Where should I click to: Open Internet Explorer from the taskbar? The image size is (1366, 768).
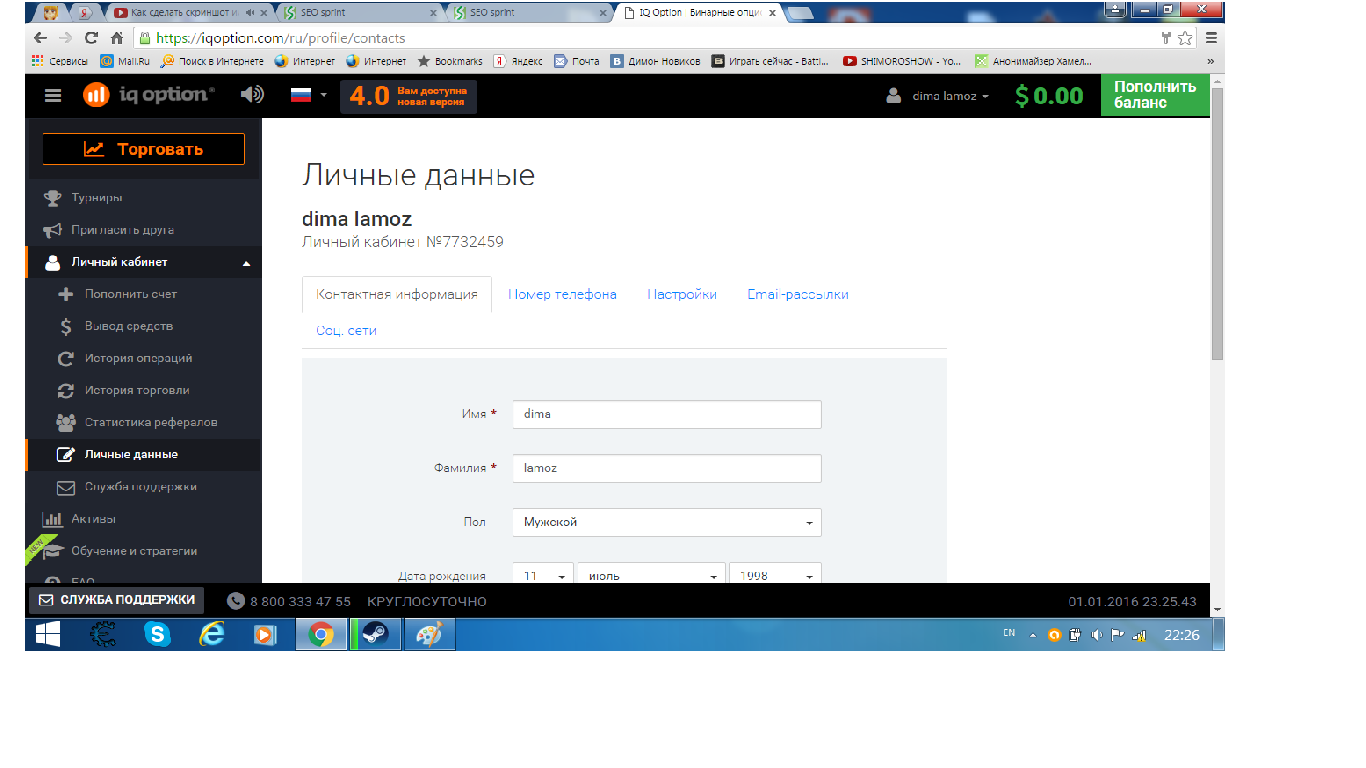coord(211,634)
